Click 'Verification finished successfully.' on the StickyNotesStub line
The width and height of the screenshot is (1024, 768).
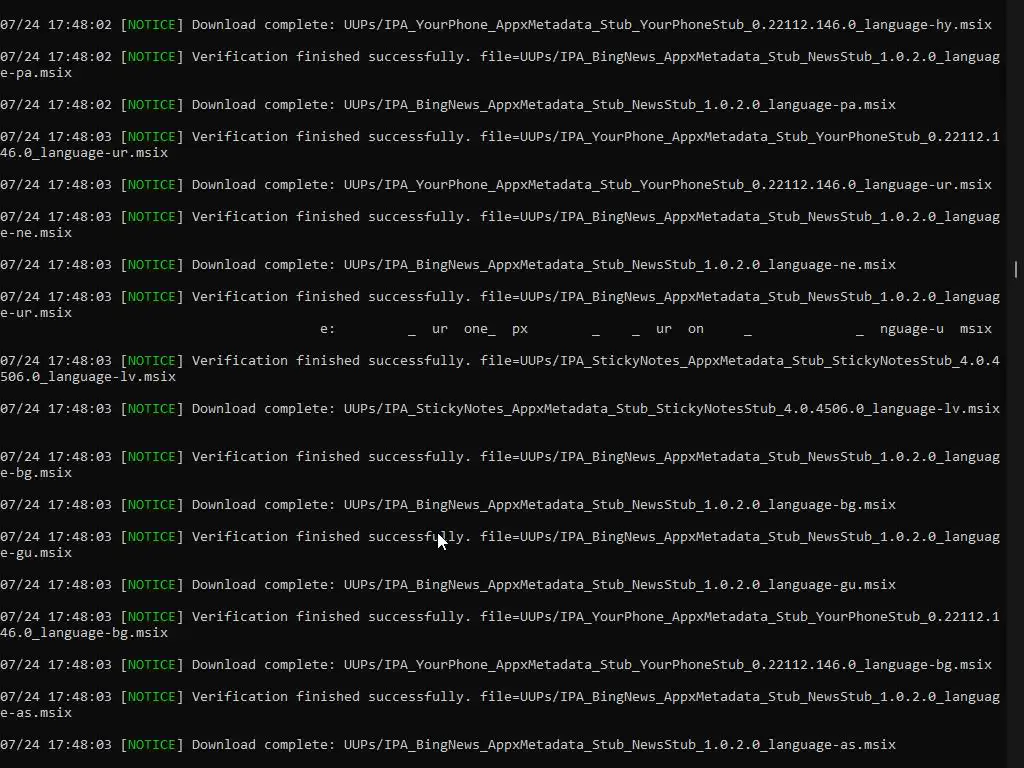331,360
